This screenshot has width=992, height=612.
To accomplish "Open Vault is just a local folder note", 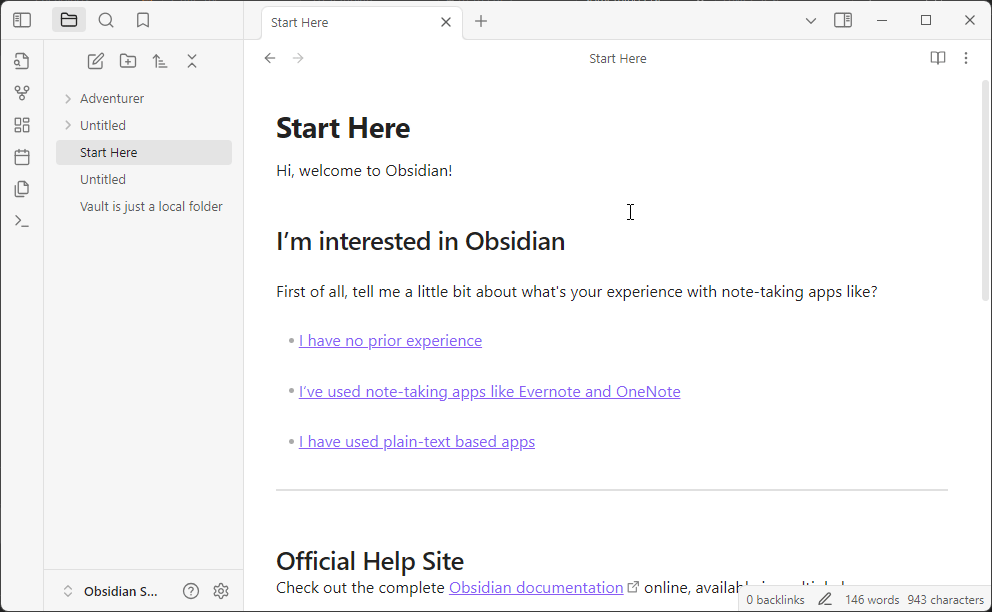I will 144,206.
